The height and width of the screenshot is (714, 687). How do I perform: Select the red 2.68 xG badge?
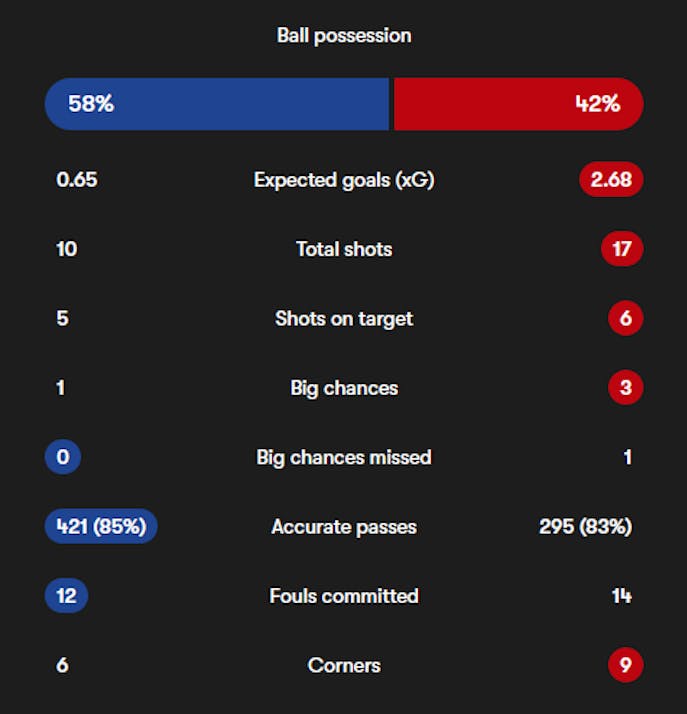coord(610,180)
